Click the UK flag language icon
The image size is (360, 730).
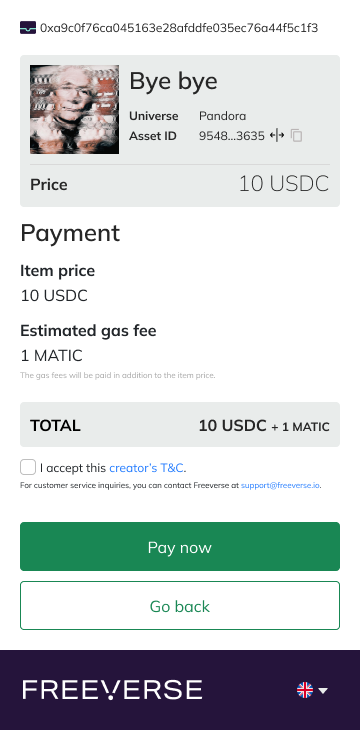point(305,690)
